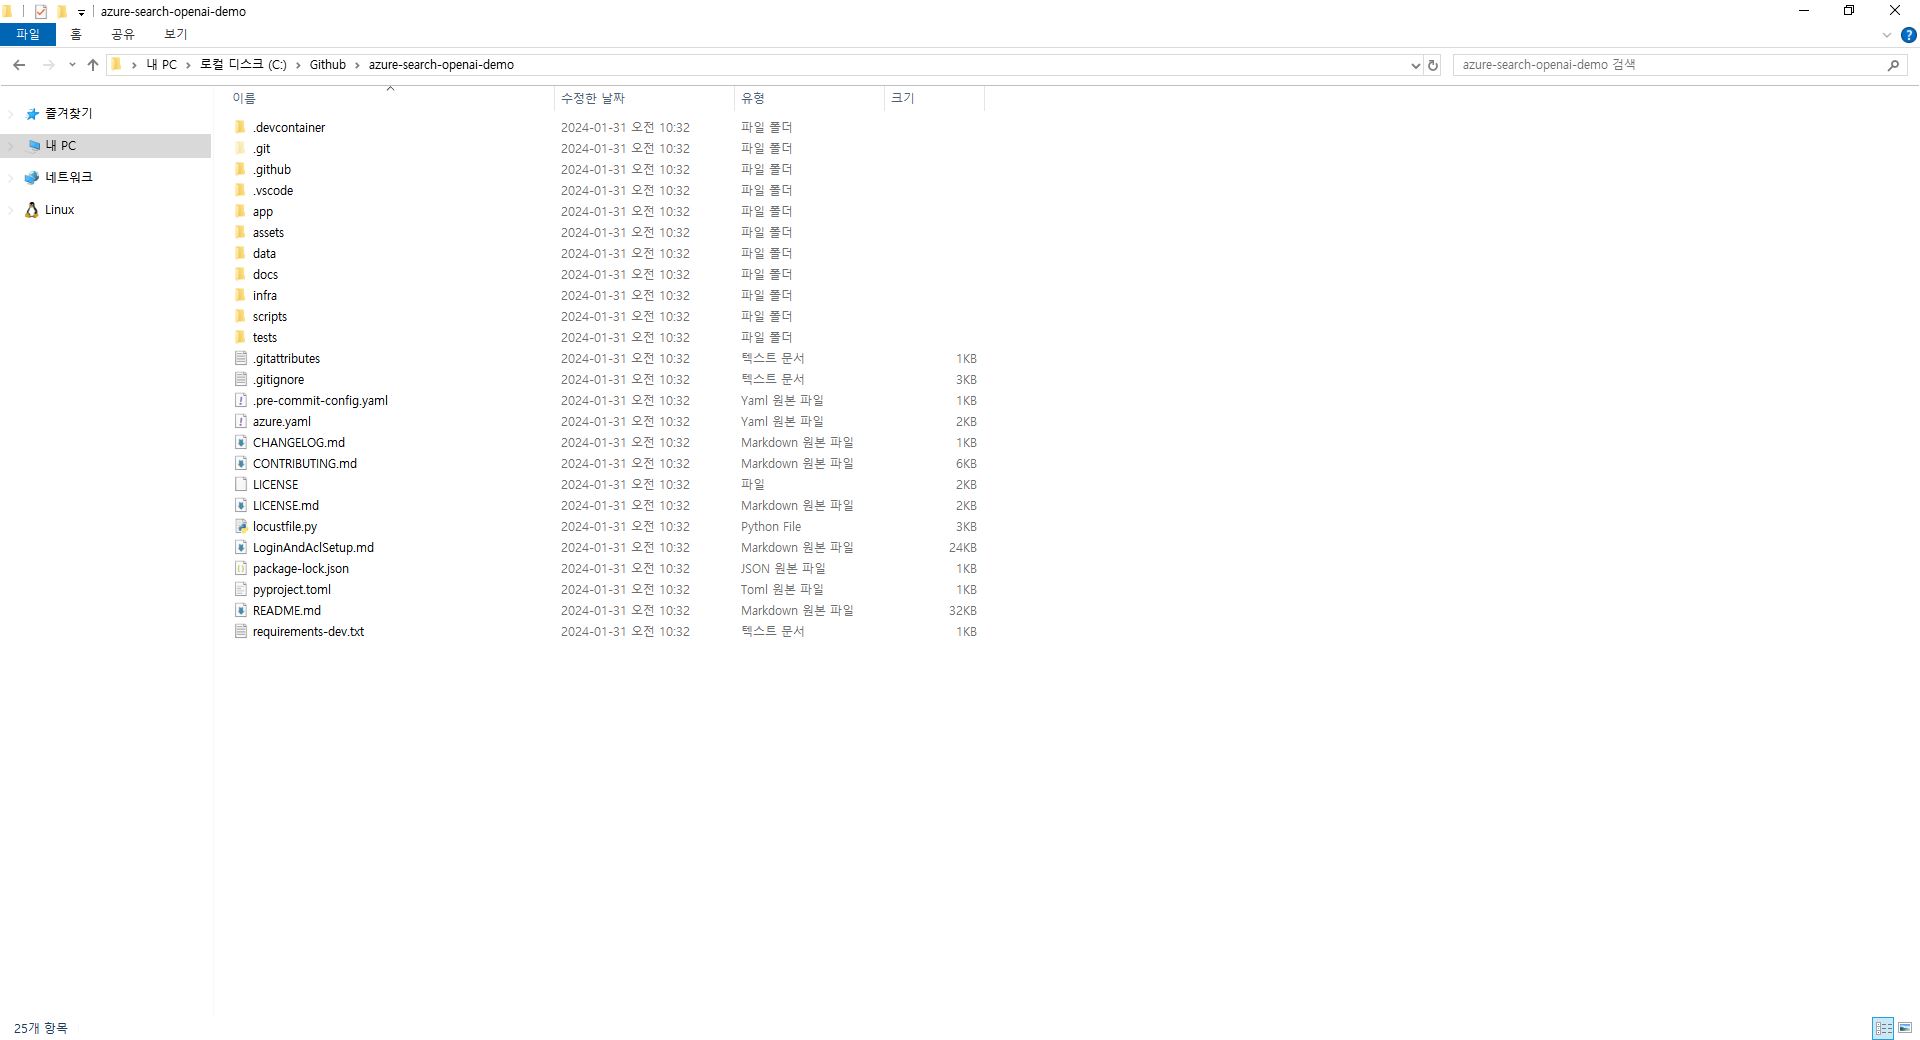The width and height of the screenshot is (1920, 1040).
Task: Click the Up one level arrow
Action: point(93,65)
